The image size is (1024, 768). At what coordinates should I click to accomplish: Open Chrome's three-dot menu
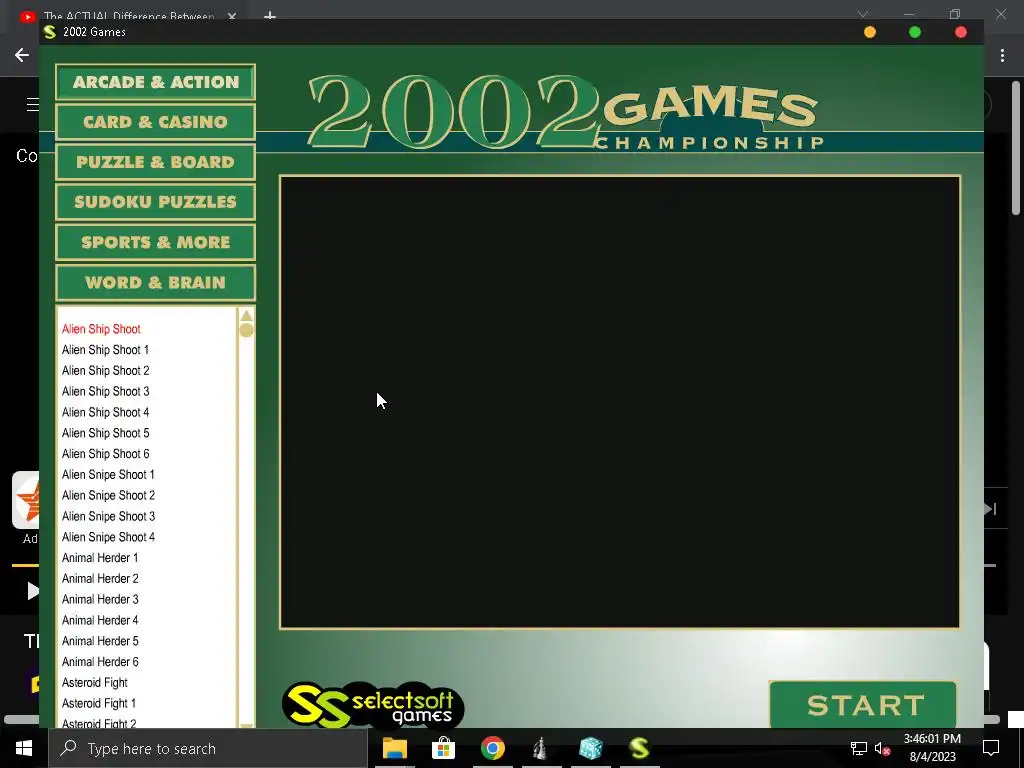[1002, 56]
